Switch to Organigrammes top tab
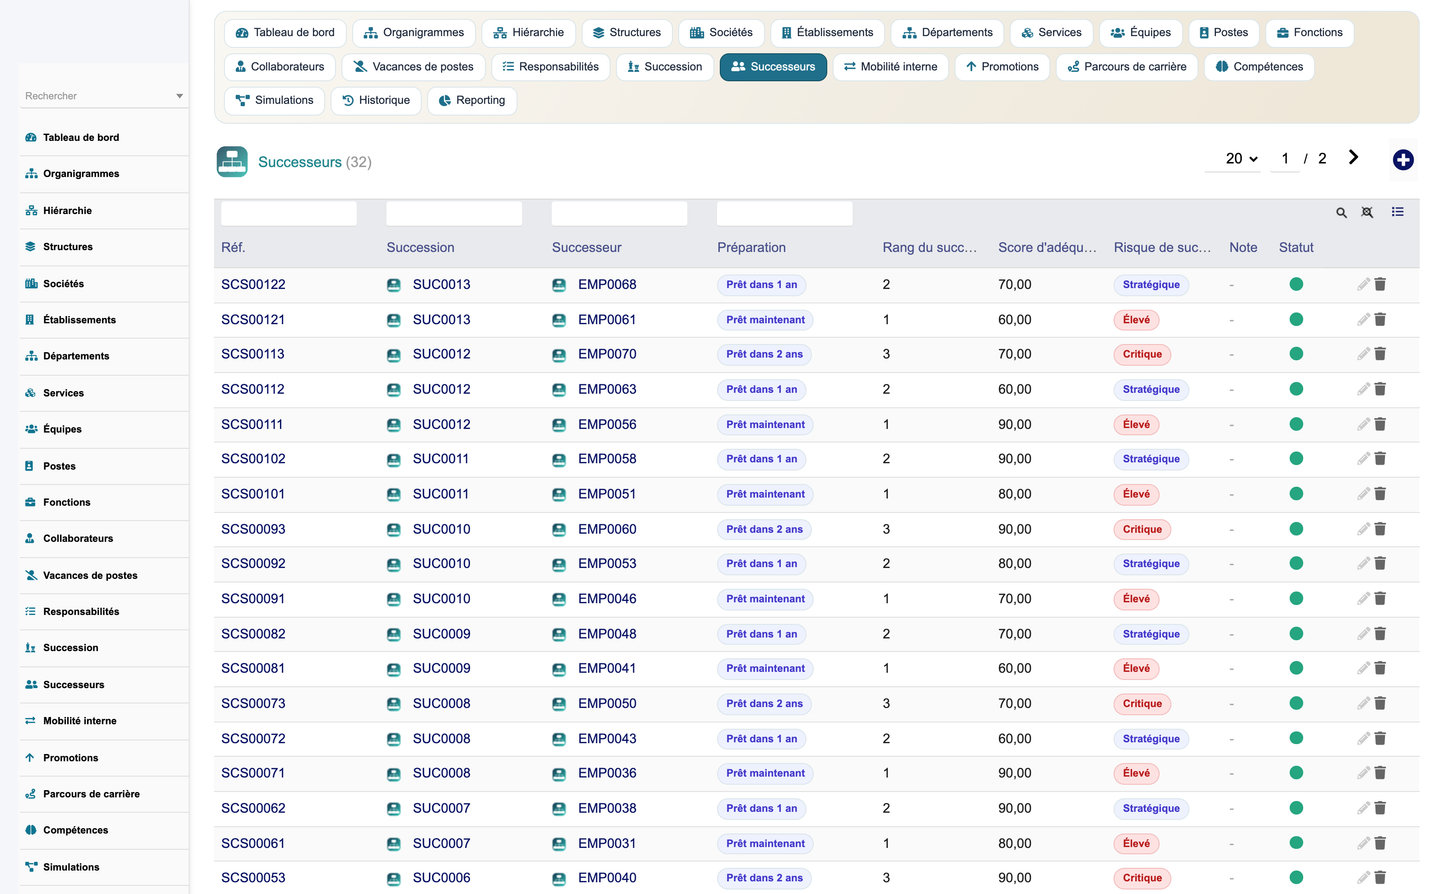Image resolution: width=1445 pixels, height=894 pixels. (413, 33)
